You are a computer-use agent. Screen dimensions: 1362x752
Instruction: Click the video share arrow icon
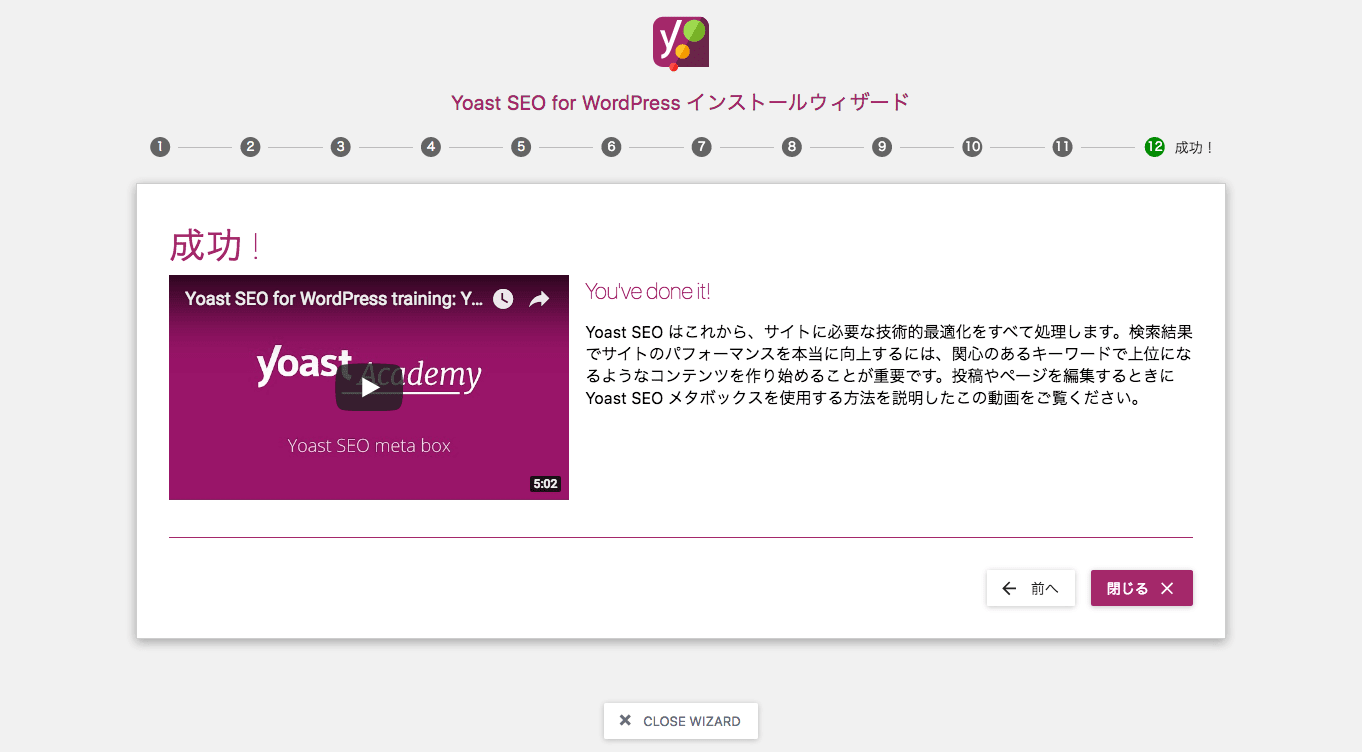tap(539, 299)
